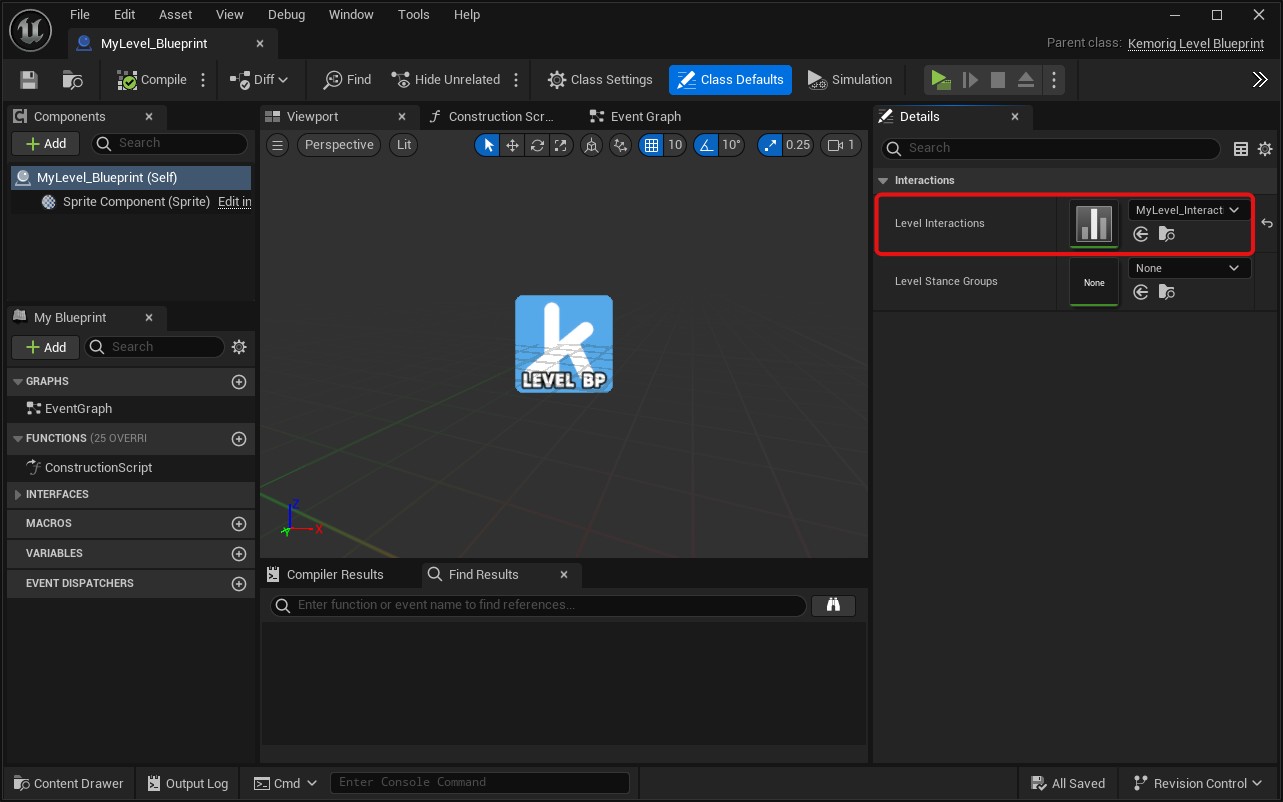Click the Compile button
This screenshot has height=802, width=1283.
pyautogui.click(x=153, y=80)
